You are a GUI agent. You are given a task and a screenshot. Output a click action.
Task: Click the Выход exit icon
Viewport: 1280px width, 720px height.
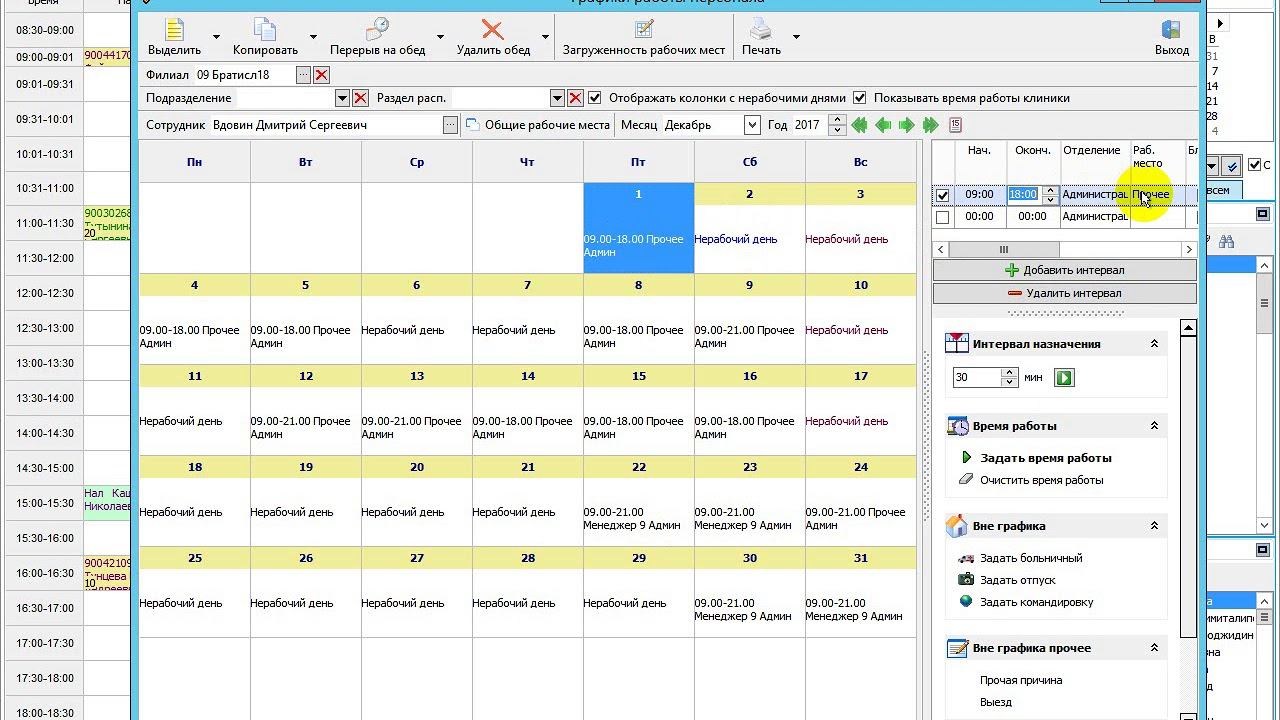tap(1171, 30)
